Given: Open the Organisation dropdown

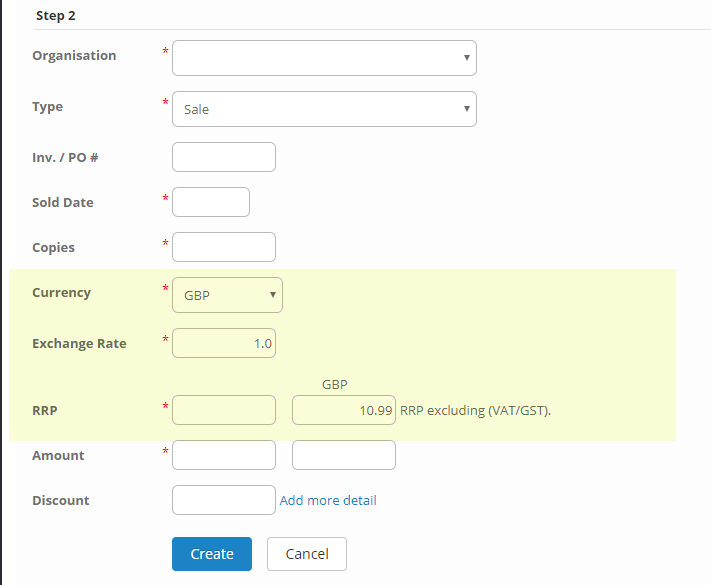Looking at the screenshot, I should point(324,58).
